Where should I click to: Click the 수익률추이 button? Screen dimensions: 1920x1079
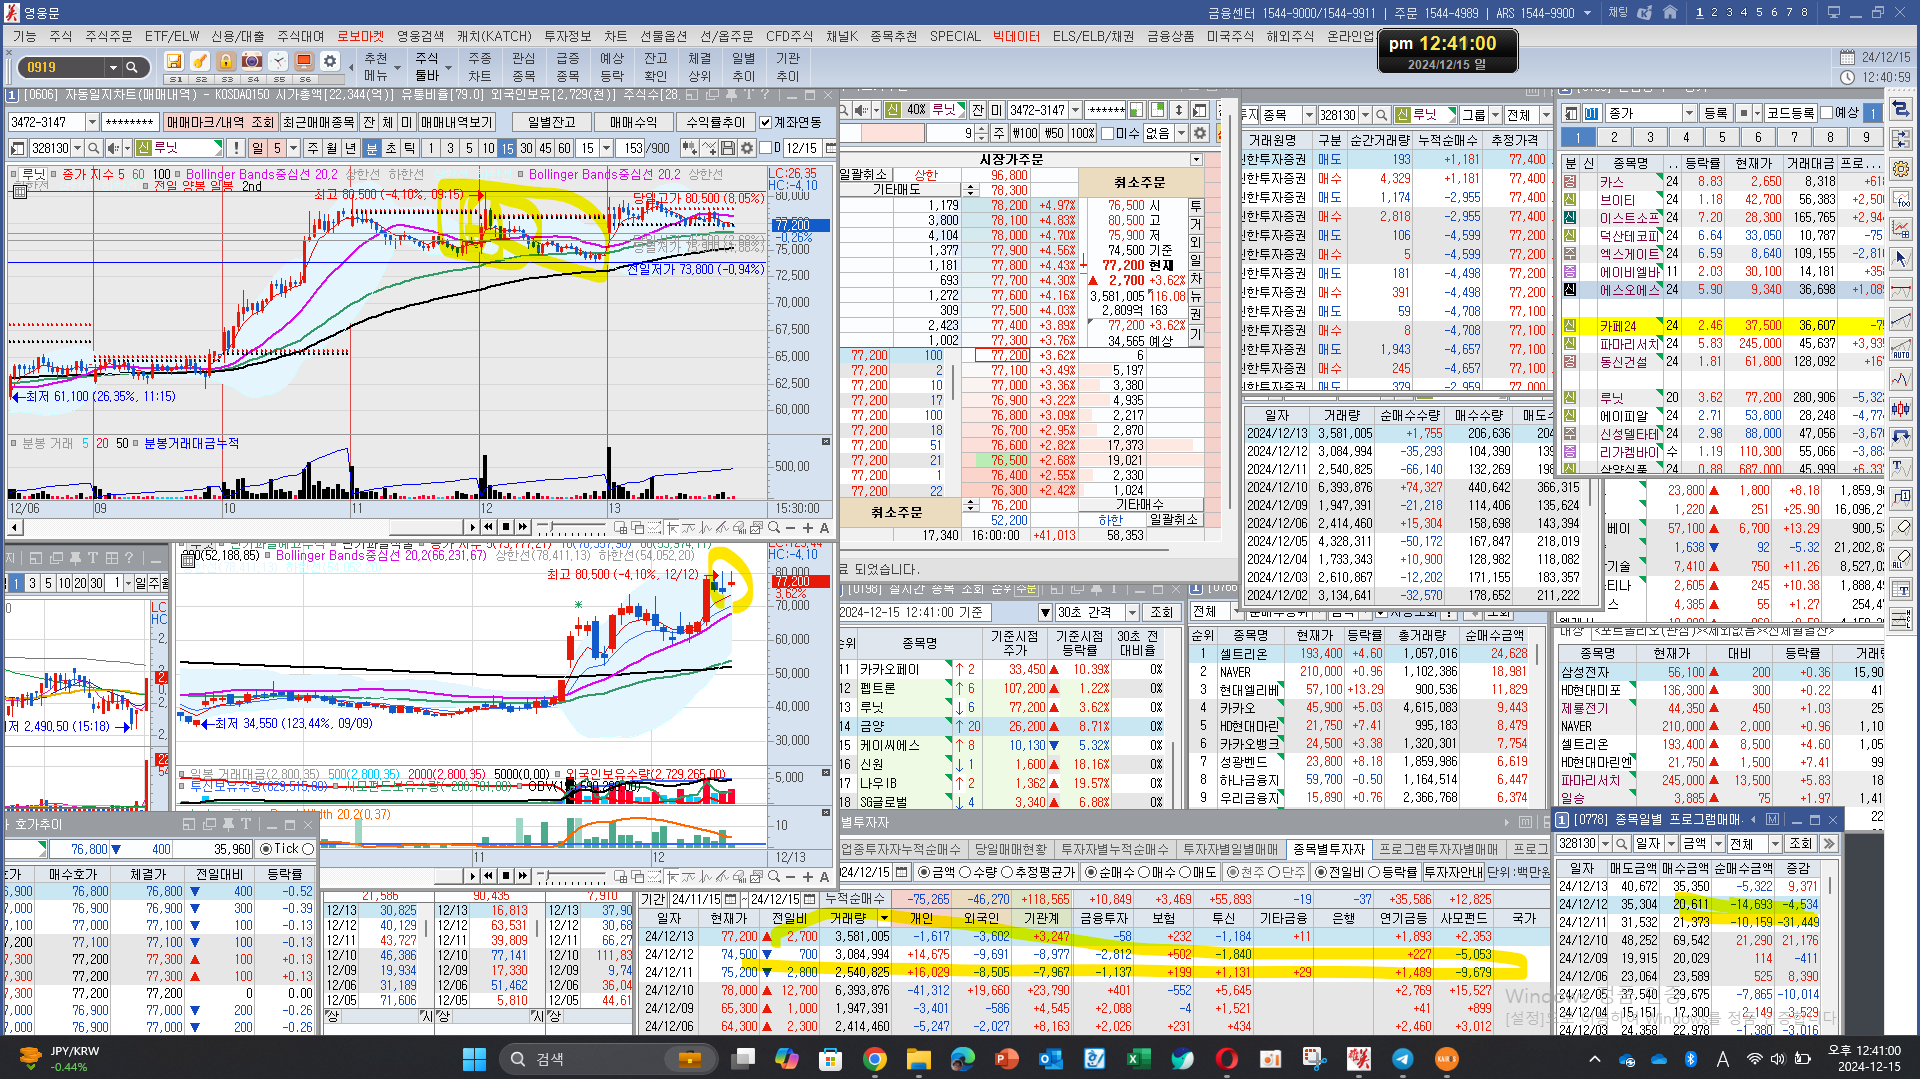(x=716, y=122)
